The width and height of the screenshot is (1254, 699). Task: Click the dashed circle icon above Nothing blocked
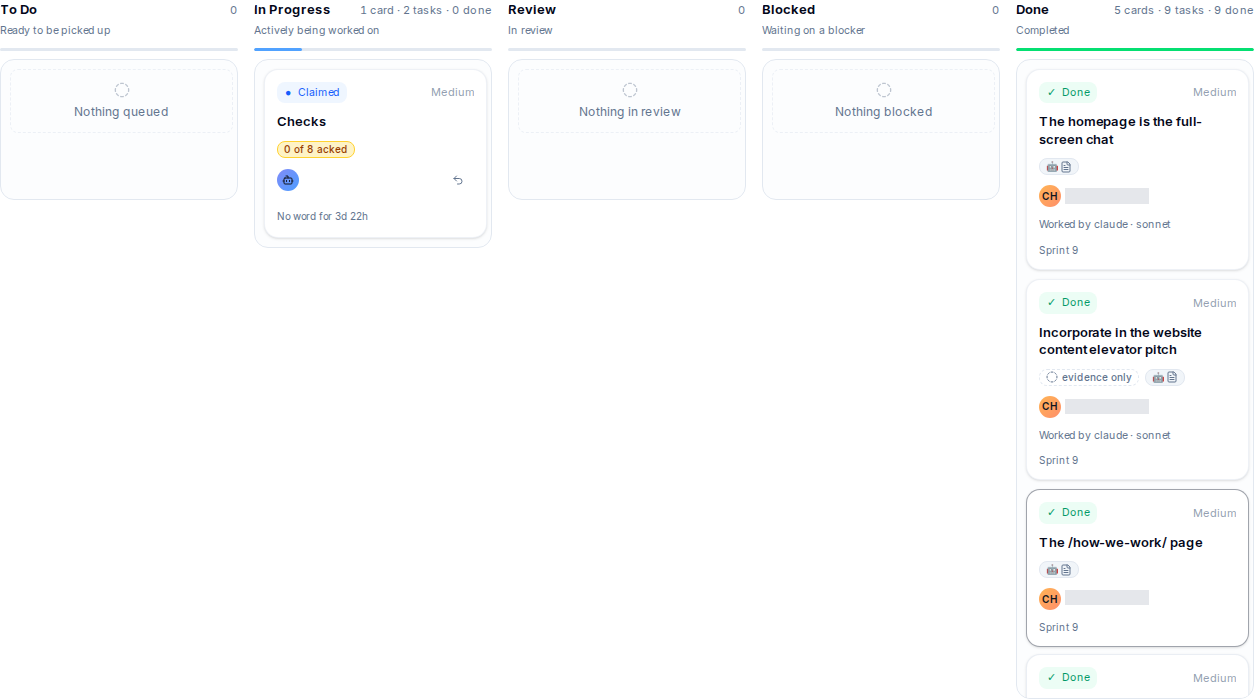click(x=884, y=90)
